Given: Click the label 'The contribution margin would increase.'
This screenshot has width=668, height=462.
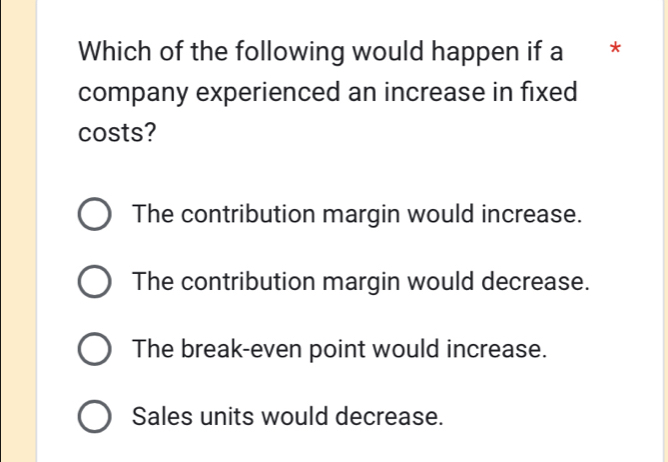Looking at the screenshot, I should (x=356, y=215).
